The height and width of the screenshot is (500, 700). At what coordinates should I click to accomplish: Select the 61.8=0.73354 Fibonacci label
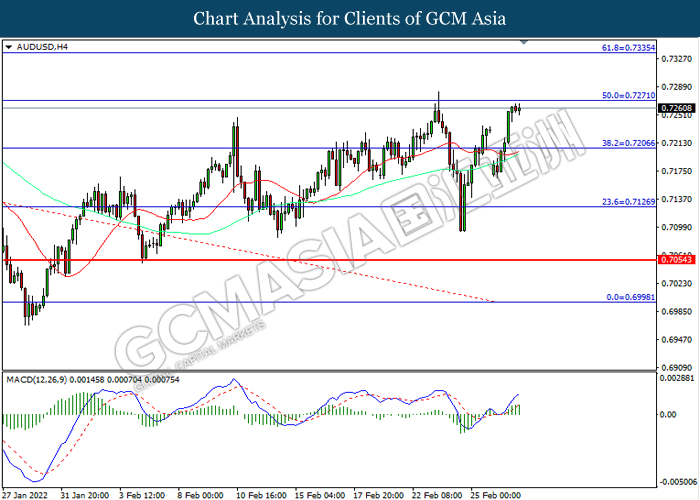[629, 47]
